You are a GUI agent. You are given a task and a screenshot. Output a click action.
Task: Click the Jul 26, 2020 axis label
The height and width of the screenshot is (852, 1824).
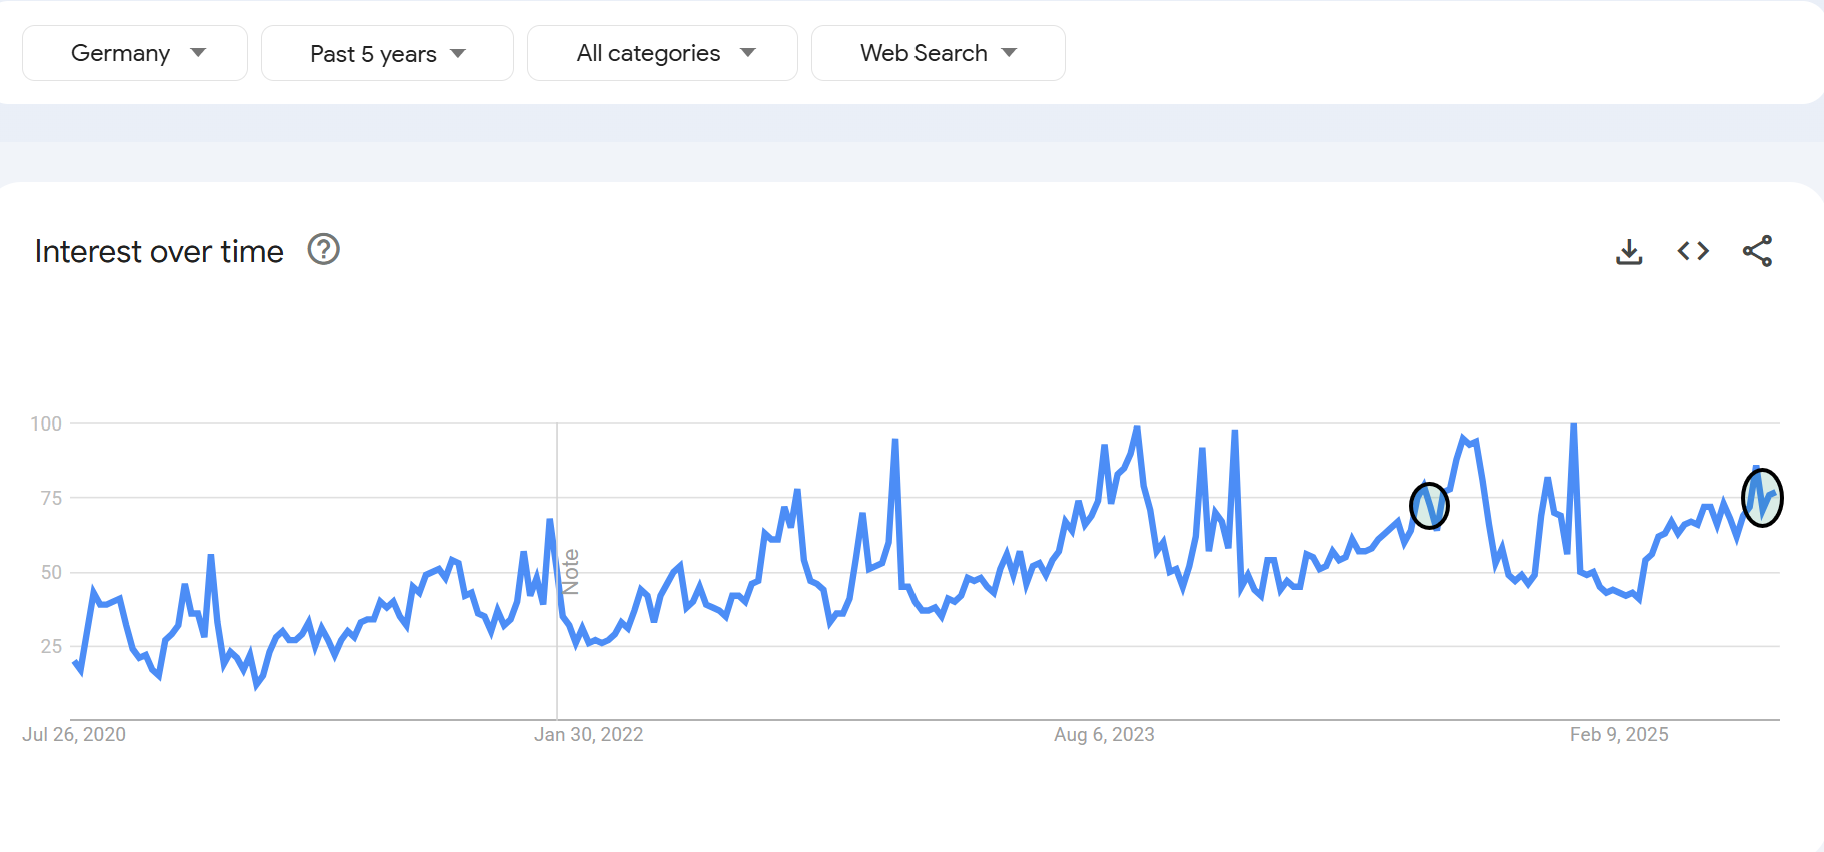(74, 734)
